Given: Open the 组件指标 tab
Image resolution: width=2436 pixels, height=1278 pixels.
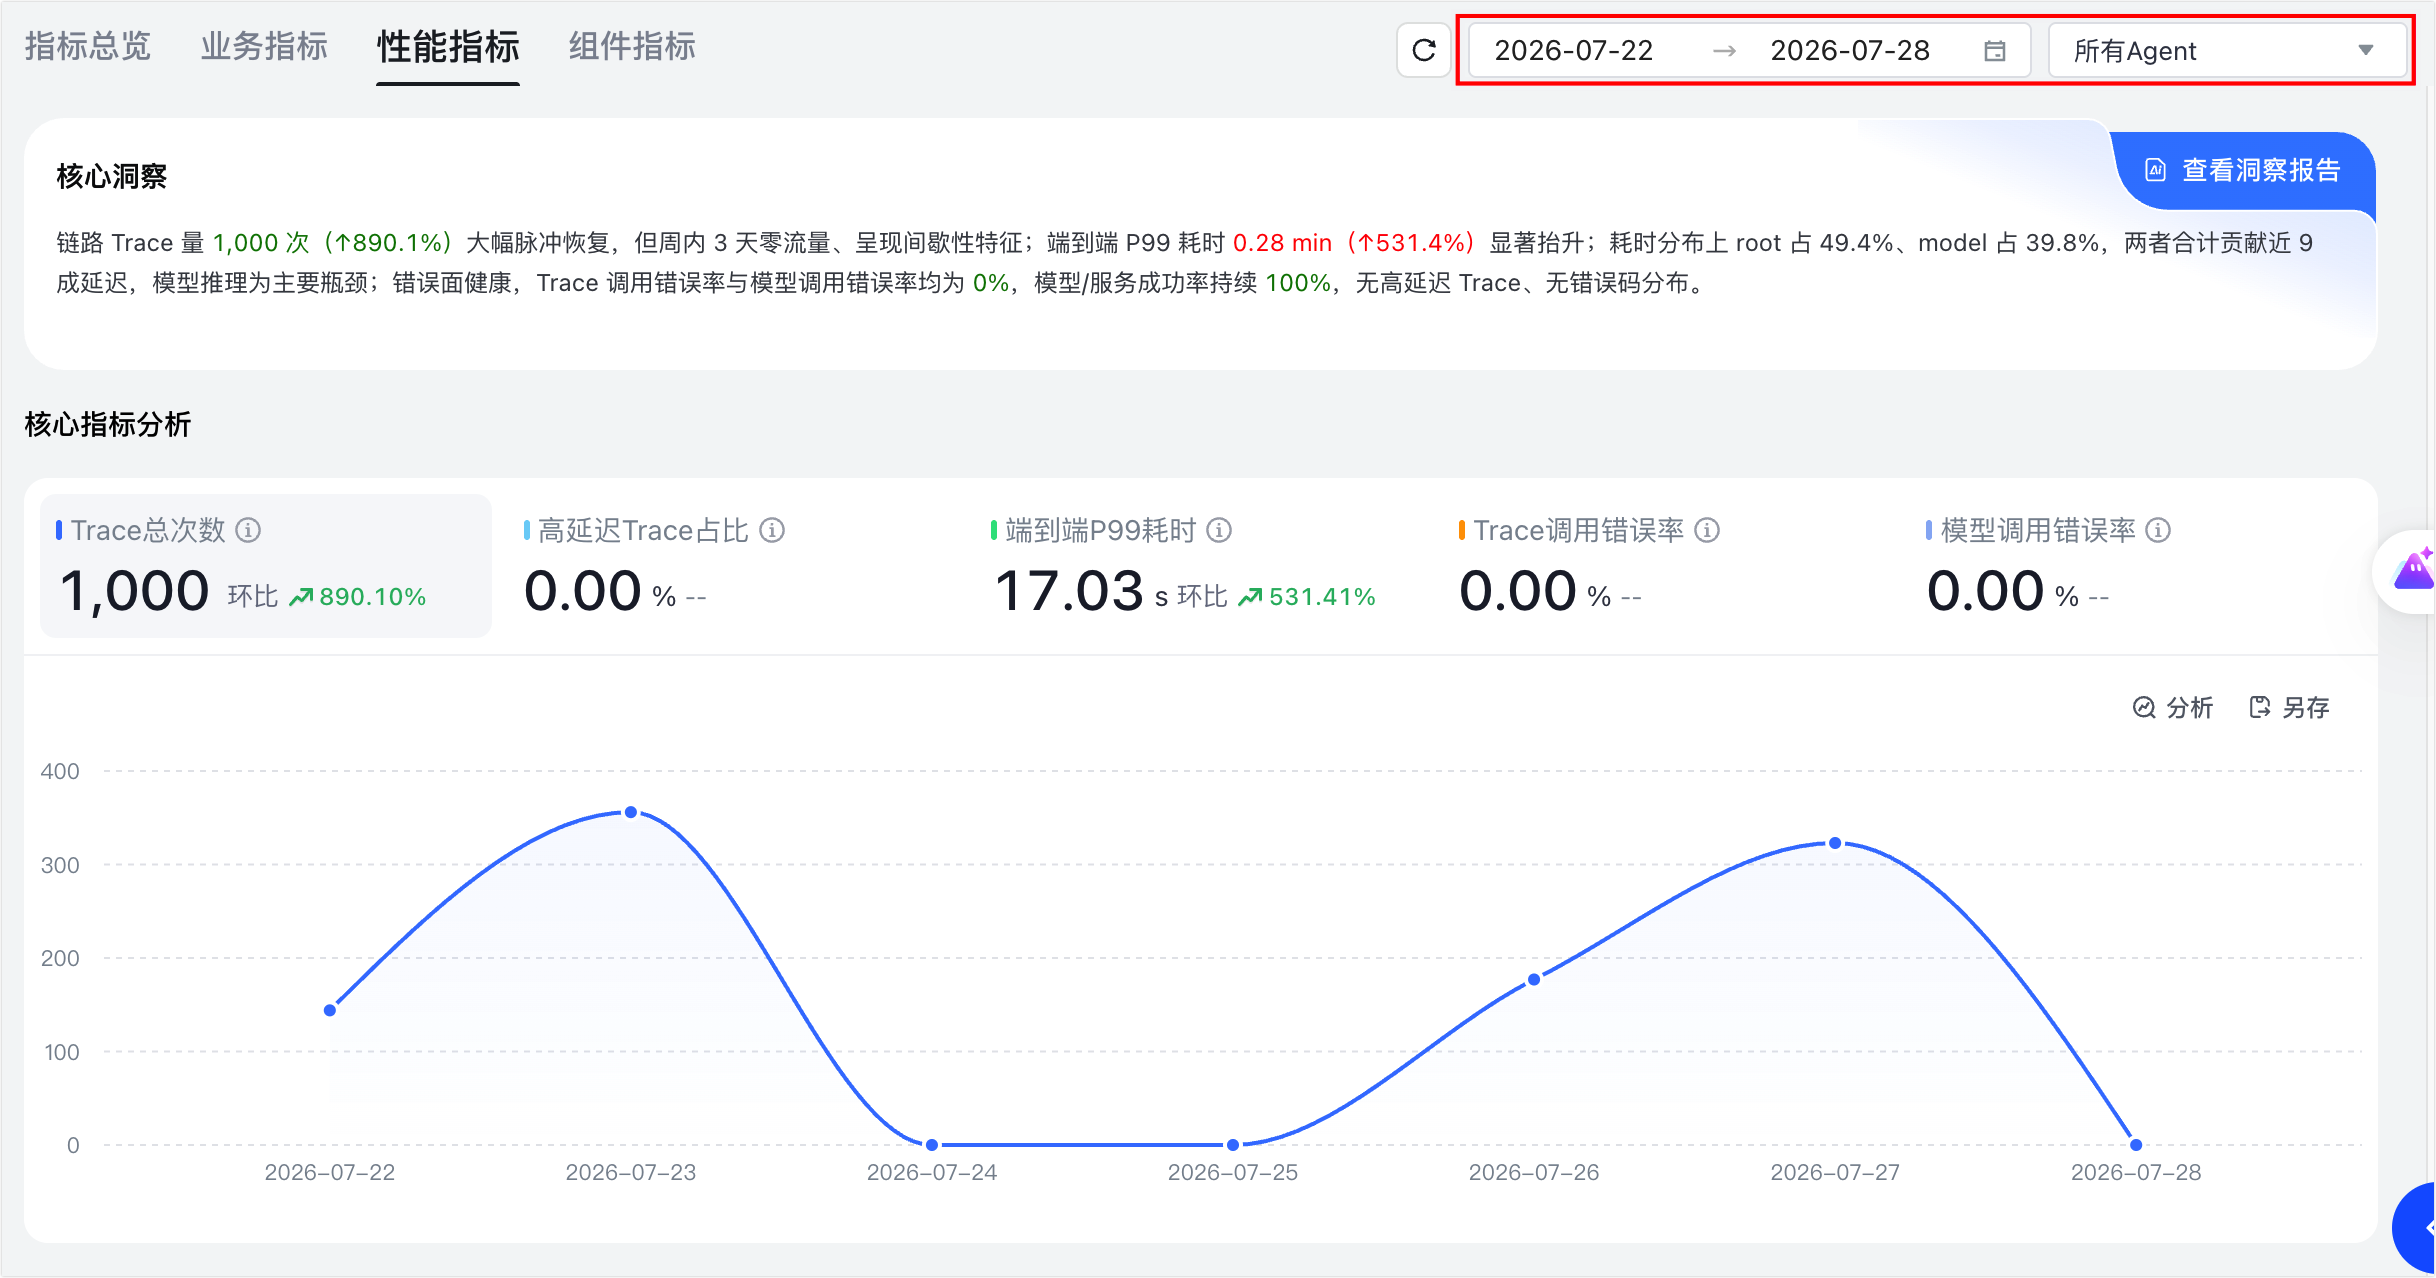Looking at the screenshot, I should point(632,47).
